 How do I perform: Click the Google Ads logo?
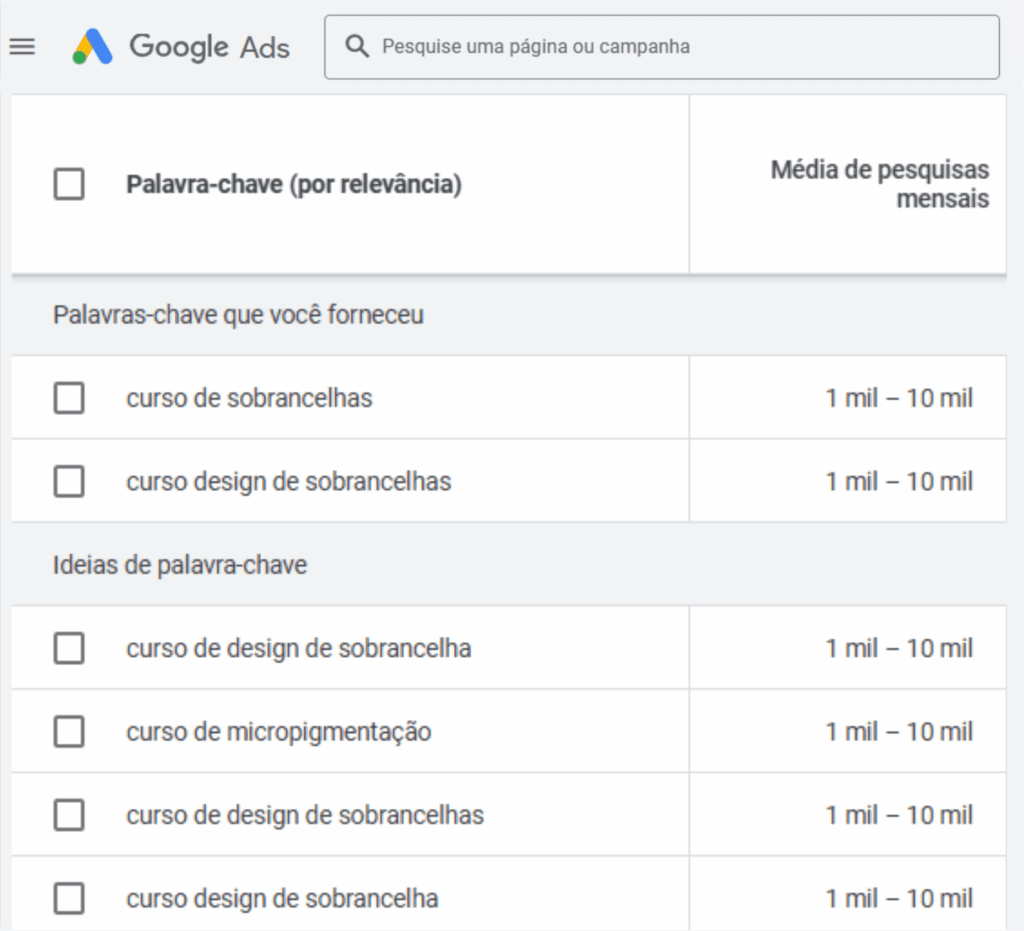pos(181,47)
